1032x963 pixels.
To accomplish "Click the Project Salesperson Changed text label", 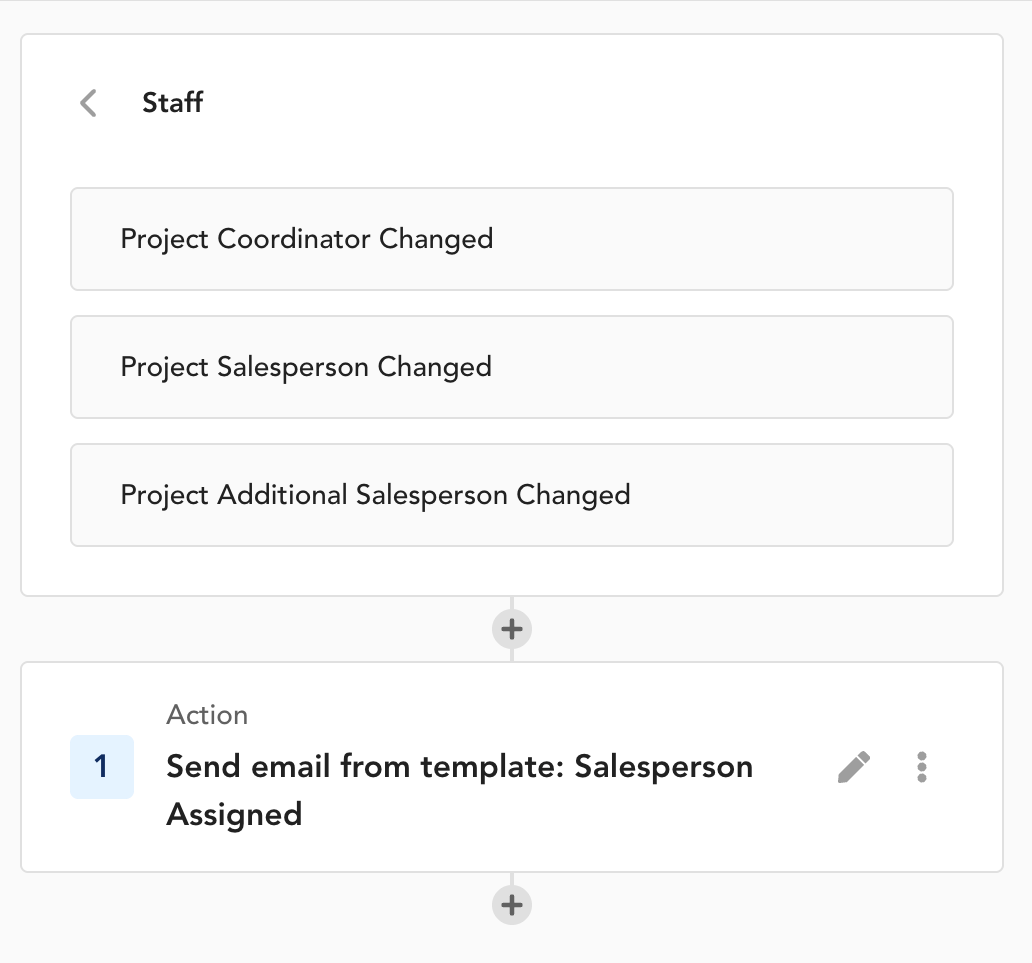I will point(306,367).
